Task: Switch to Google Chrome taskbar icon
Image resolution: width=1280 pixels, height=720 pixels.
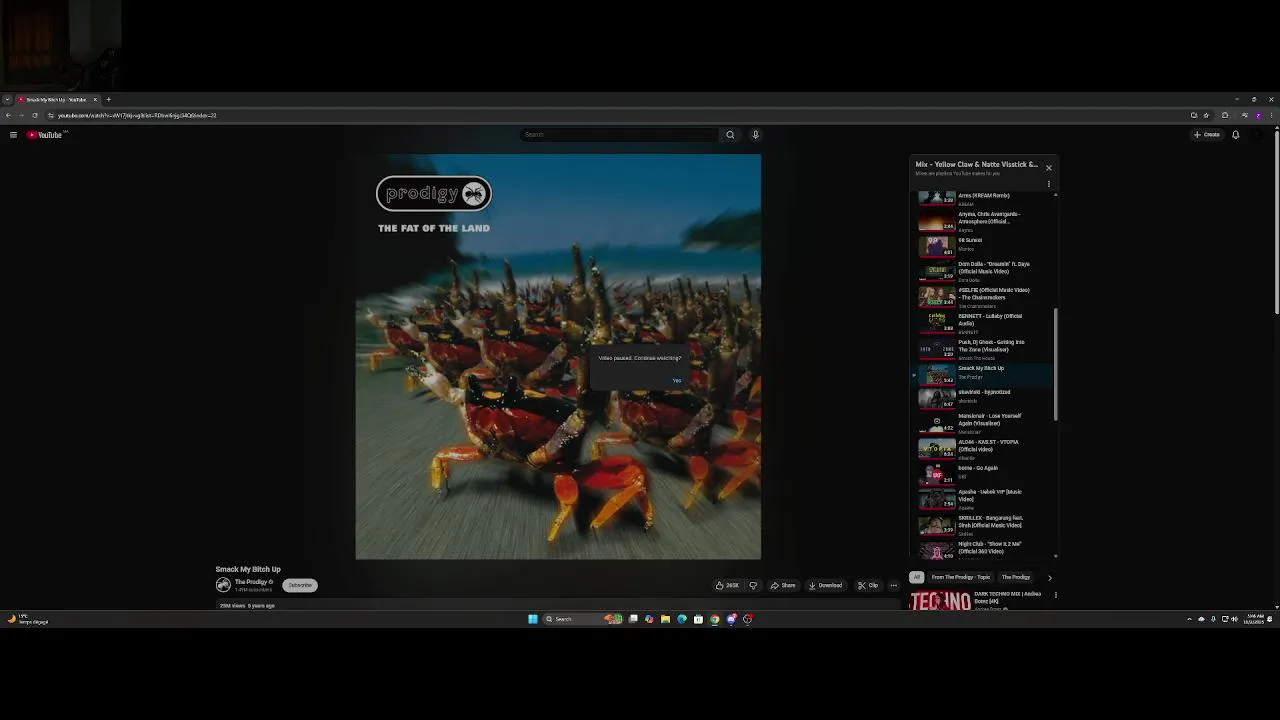Action: point(714,619)
